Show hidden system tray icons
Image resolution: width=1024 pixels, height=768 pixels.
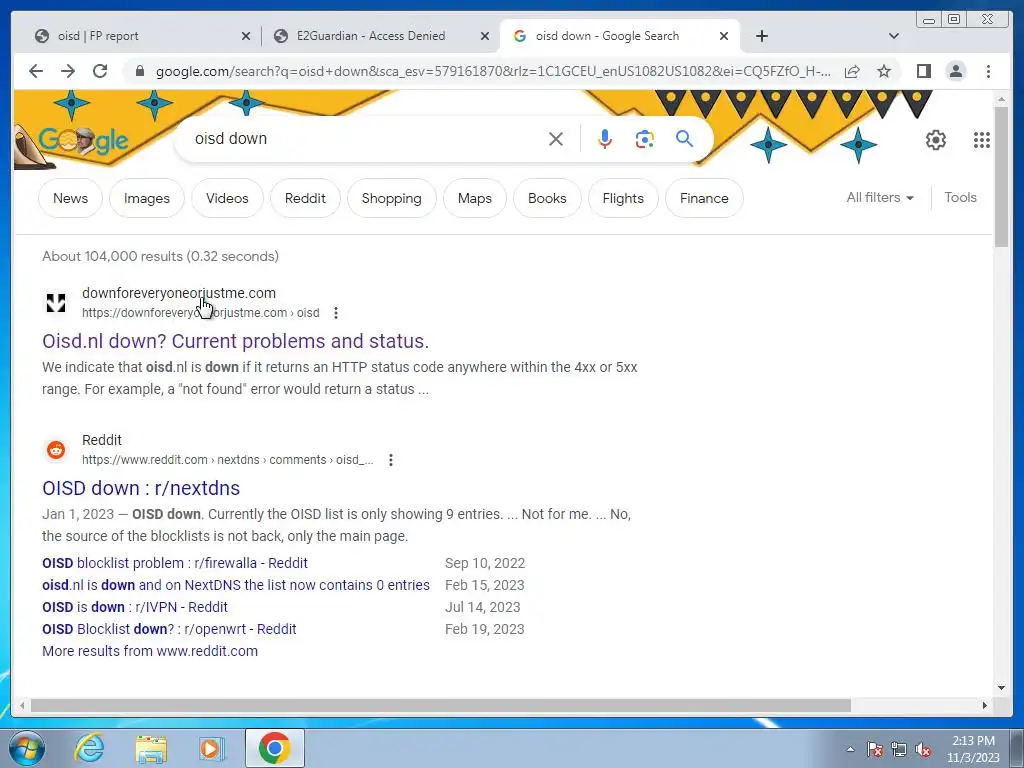coord(850,749)
